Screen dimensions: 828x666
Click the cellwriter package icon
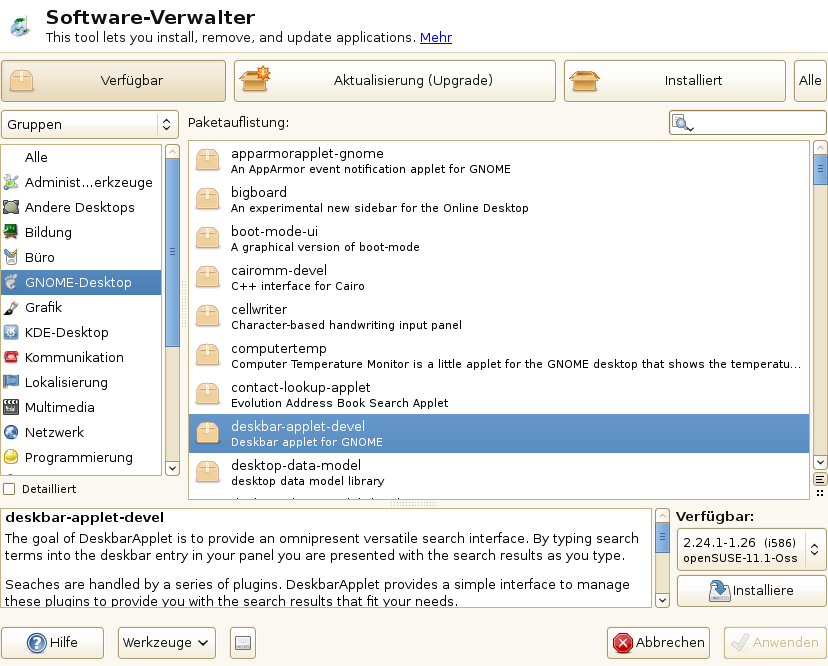(208, 316)
